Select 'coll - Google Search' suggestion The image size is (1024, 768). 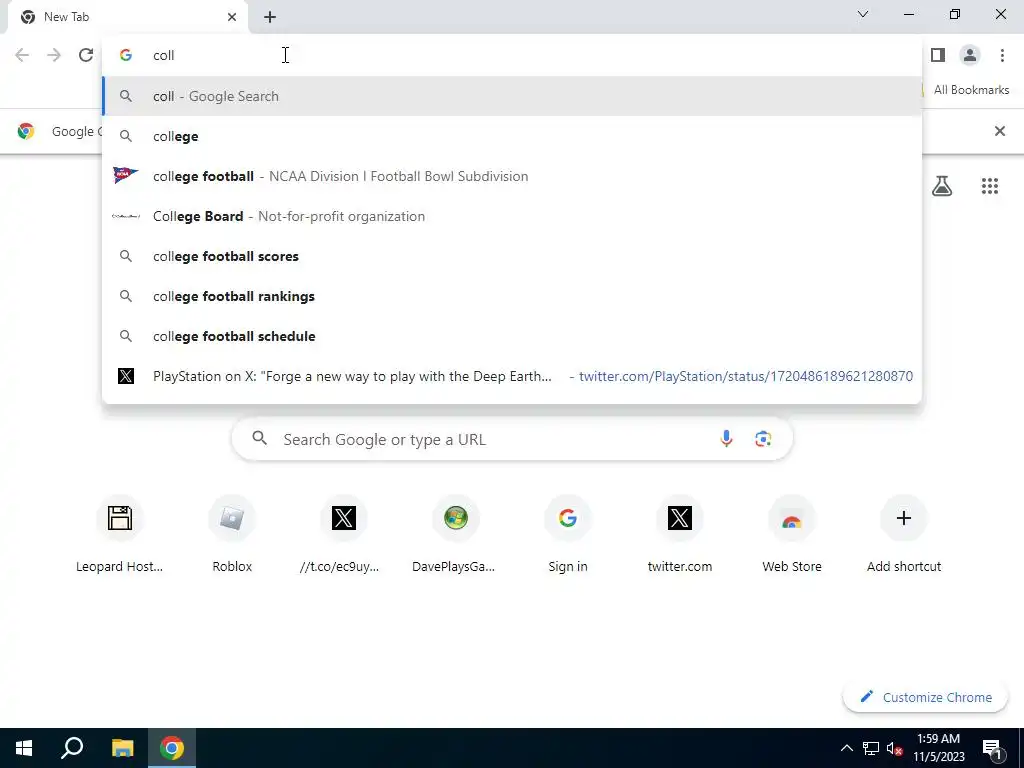coord(512,96)
